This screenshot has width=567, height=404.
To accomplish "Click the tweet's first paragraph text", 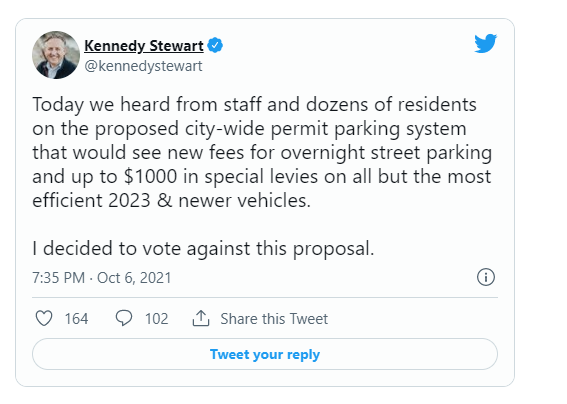I will 262,152.
